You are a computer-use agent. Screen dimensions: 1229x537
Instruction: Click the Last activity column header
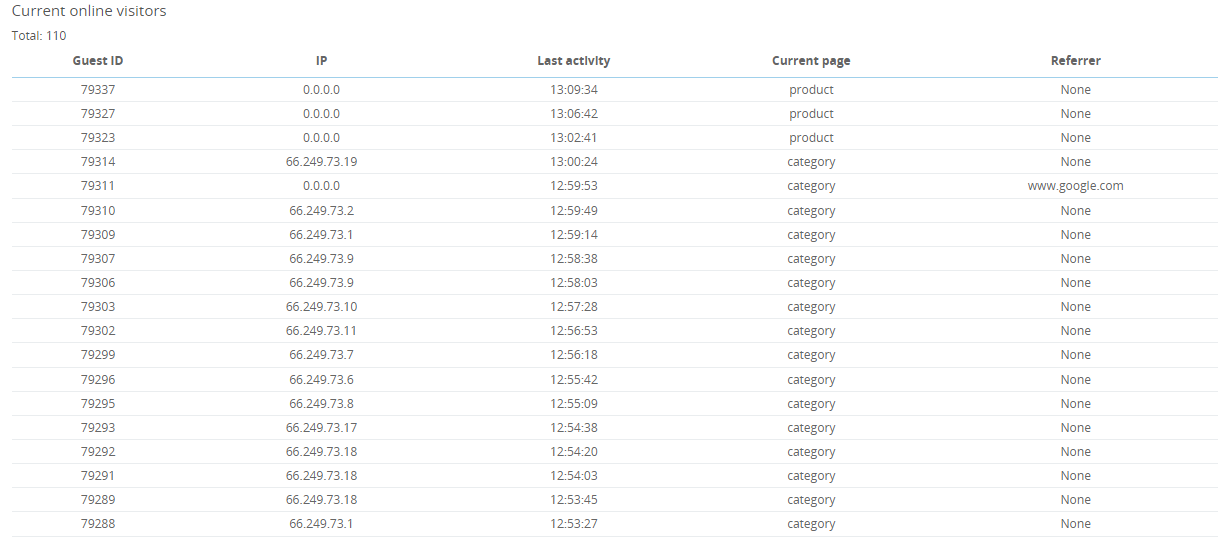(573, 61)
